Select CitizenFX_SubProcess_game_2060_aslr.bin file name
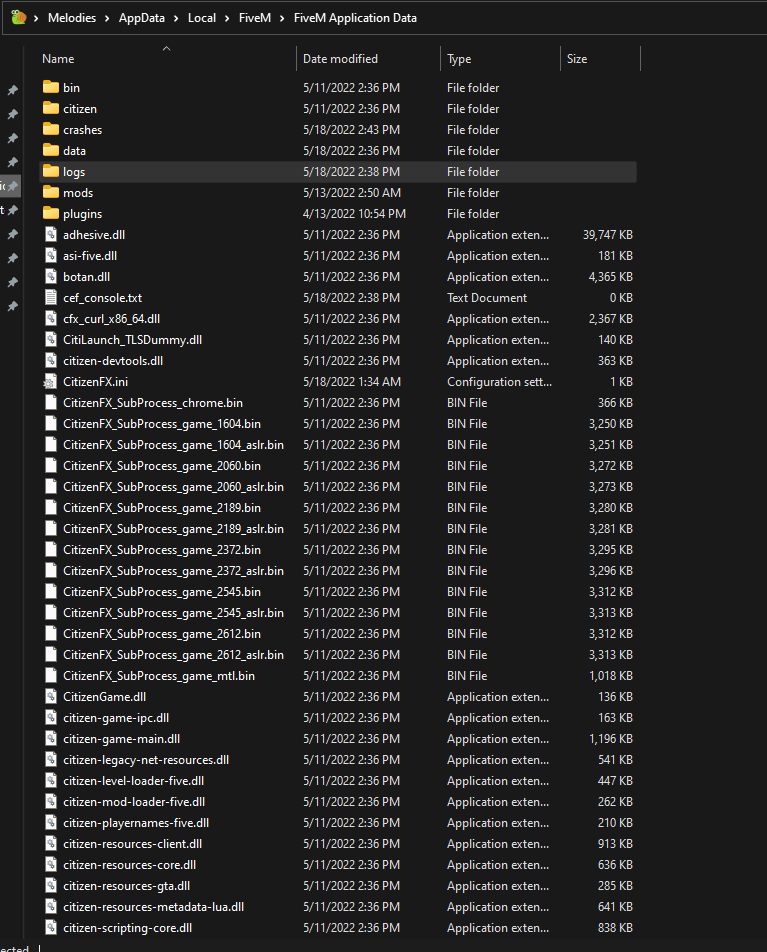The width and height of the screenshot is (767, 952). pyautogui.click(x=174, y=487)
